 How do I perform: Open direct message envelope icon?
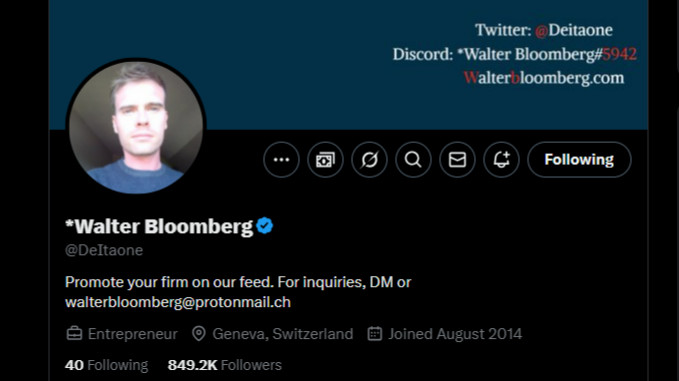[x=457, y=160]
